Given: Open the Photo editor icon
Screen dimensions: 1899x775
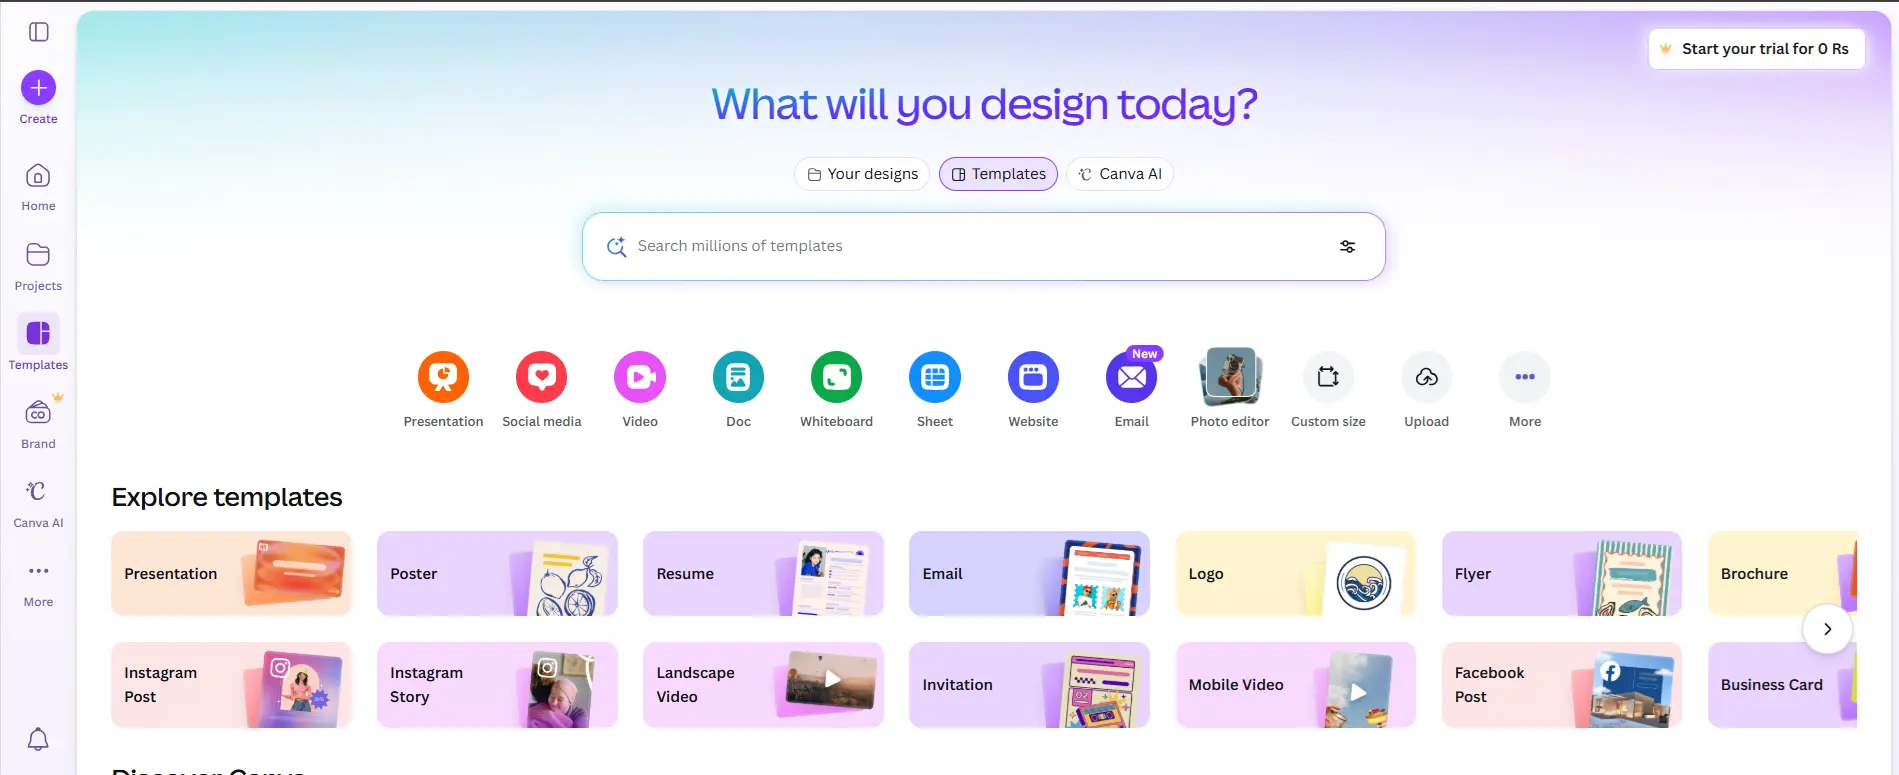Looking at the screenshot, I should point(1230,377).
